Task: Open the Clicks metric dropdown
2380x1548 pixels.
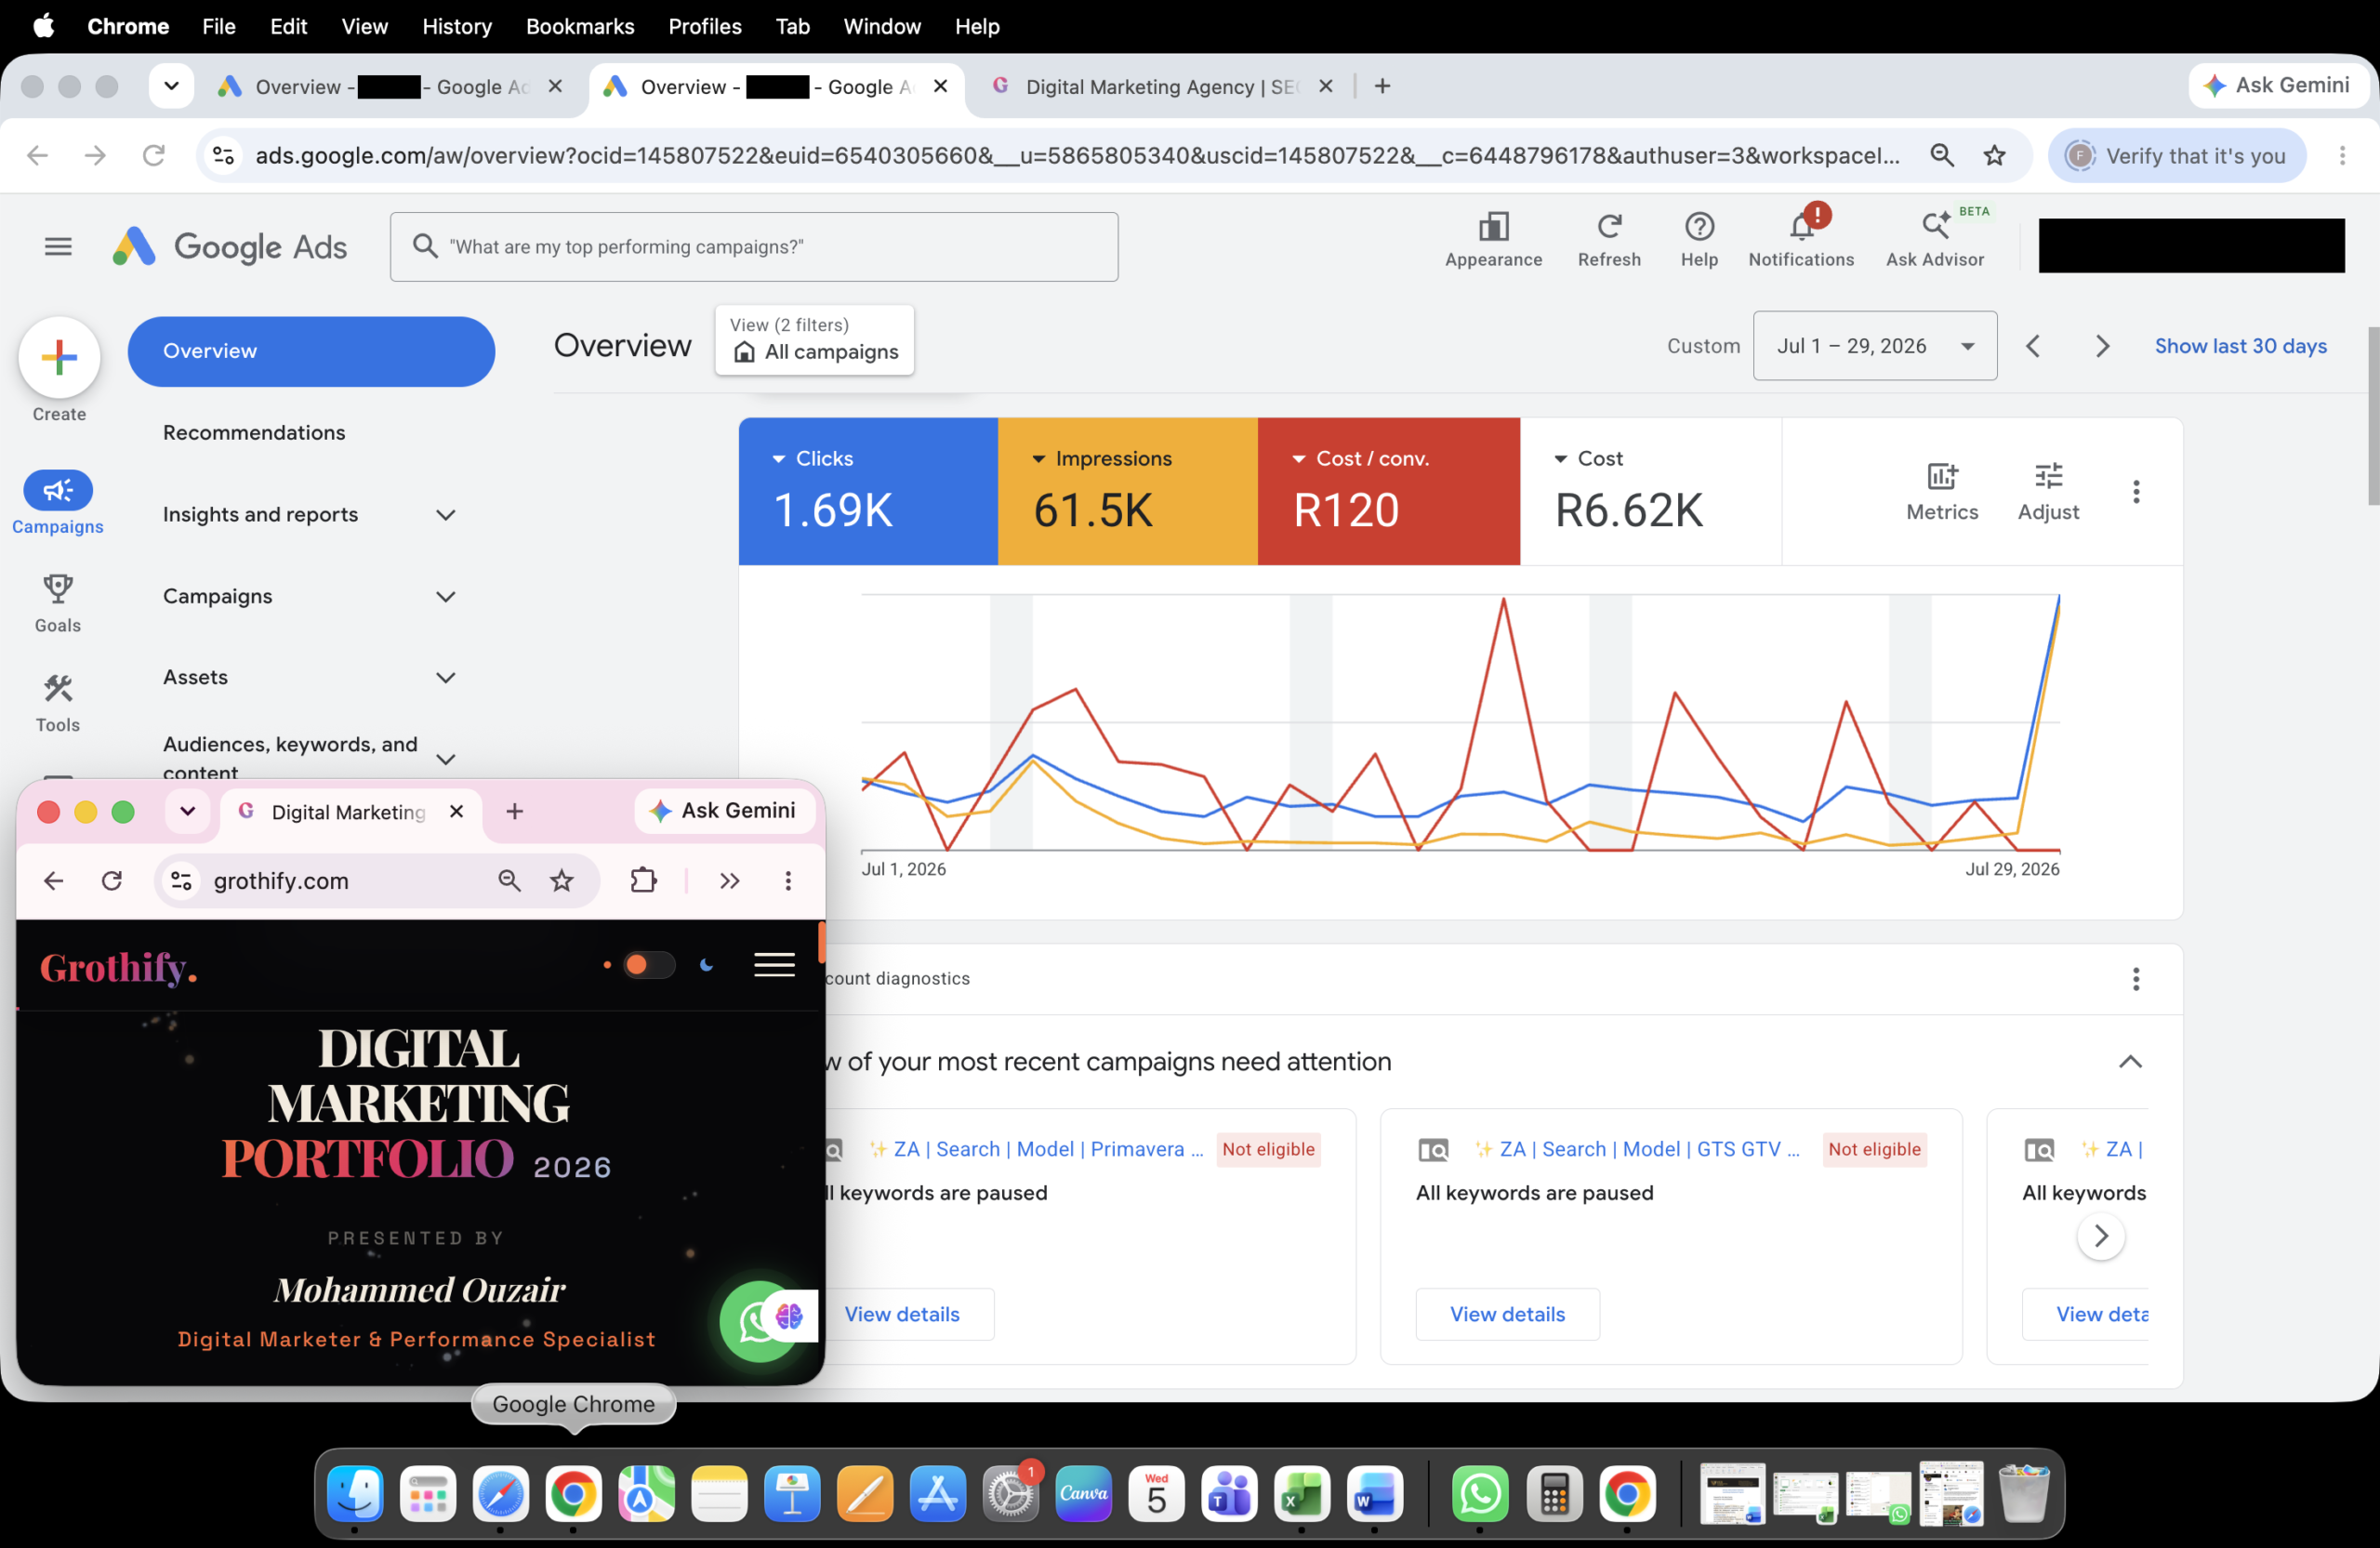Action: coord(813,458)
